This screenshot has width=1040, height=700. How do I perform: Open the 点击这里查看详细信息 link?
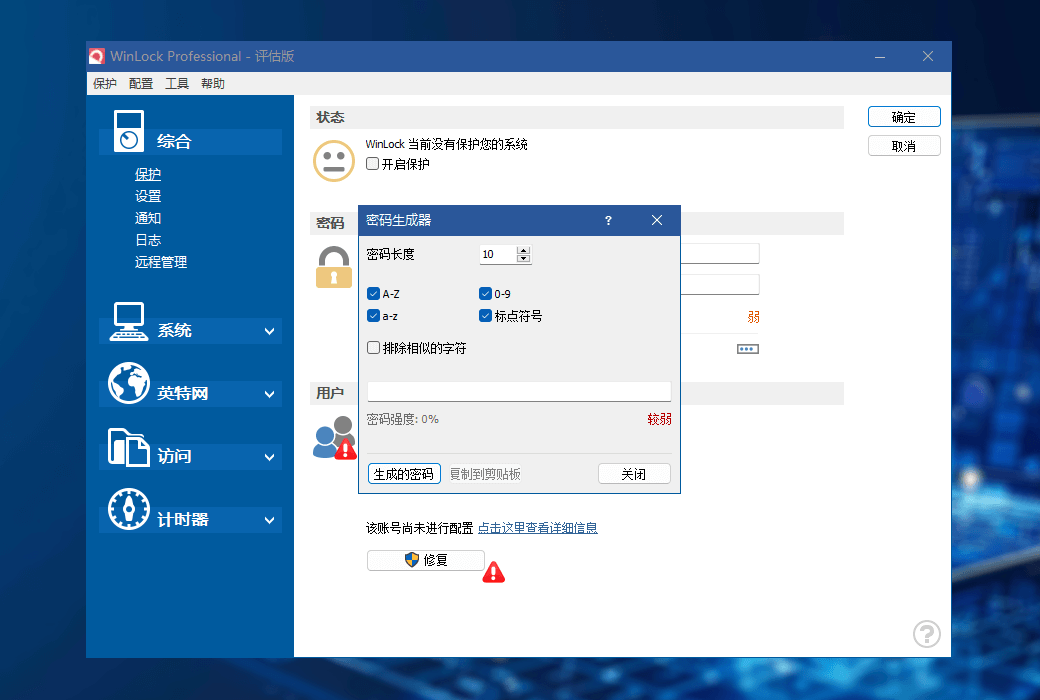pyautogui.click(x=538, y=527)
